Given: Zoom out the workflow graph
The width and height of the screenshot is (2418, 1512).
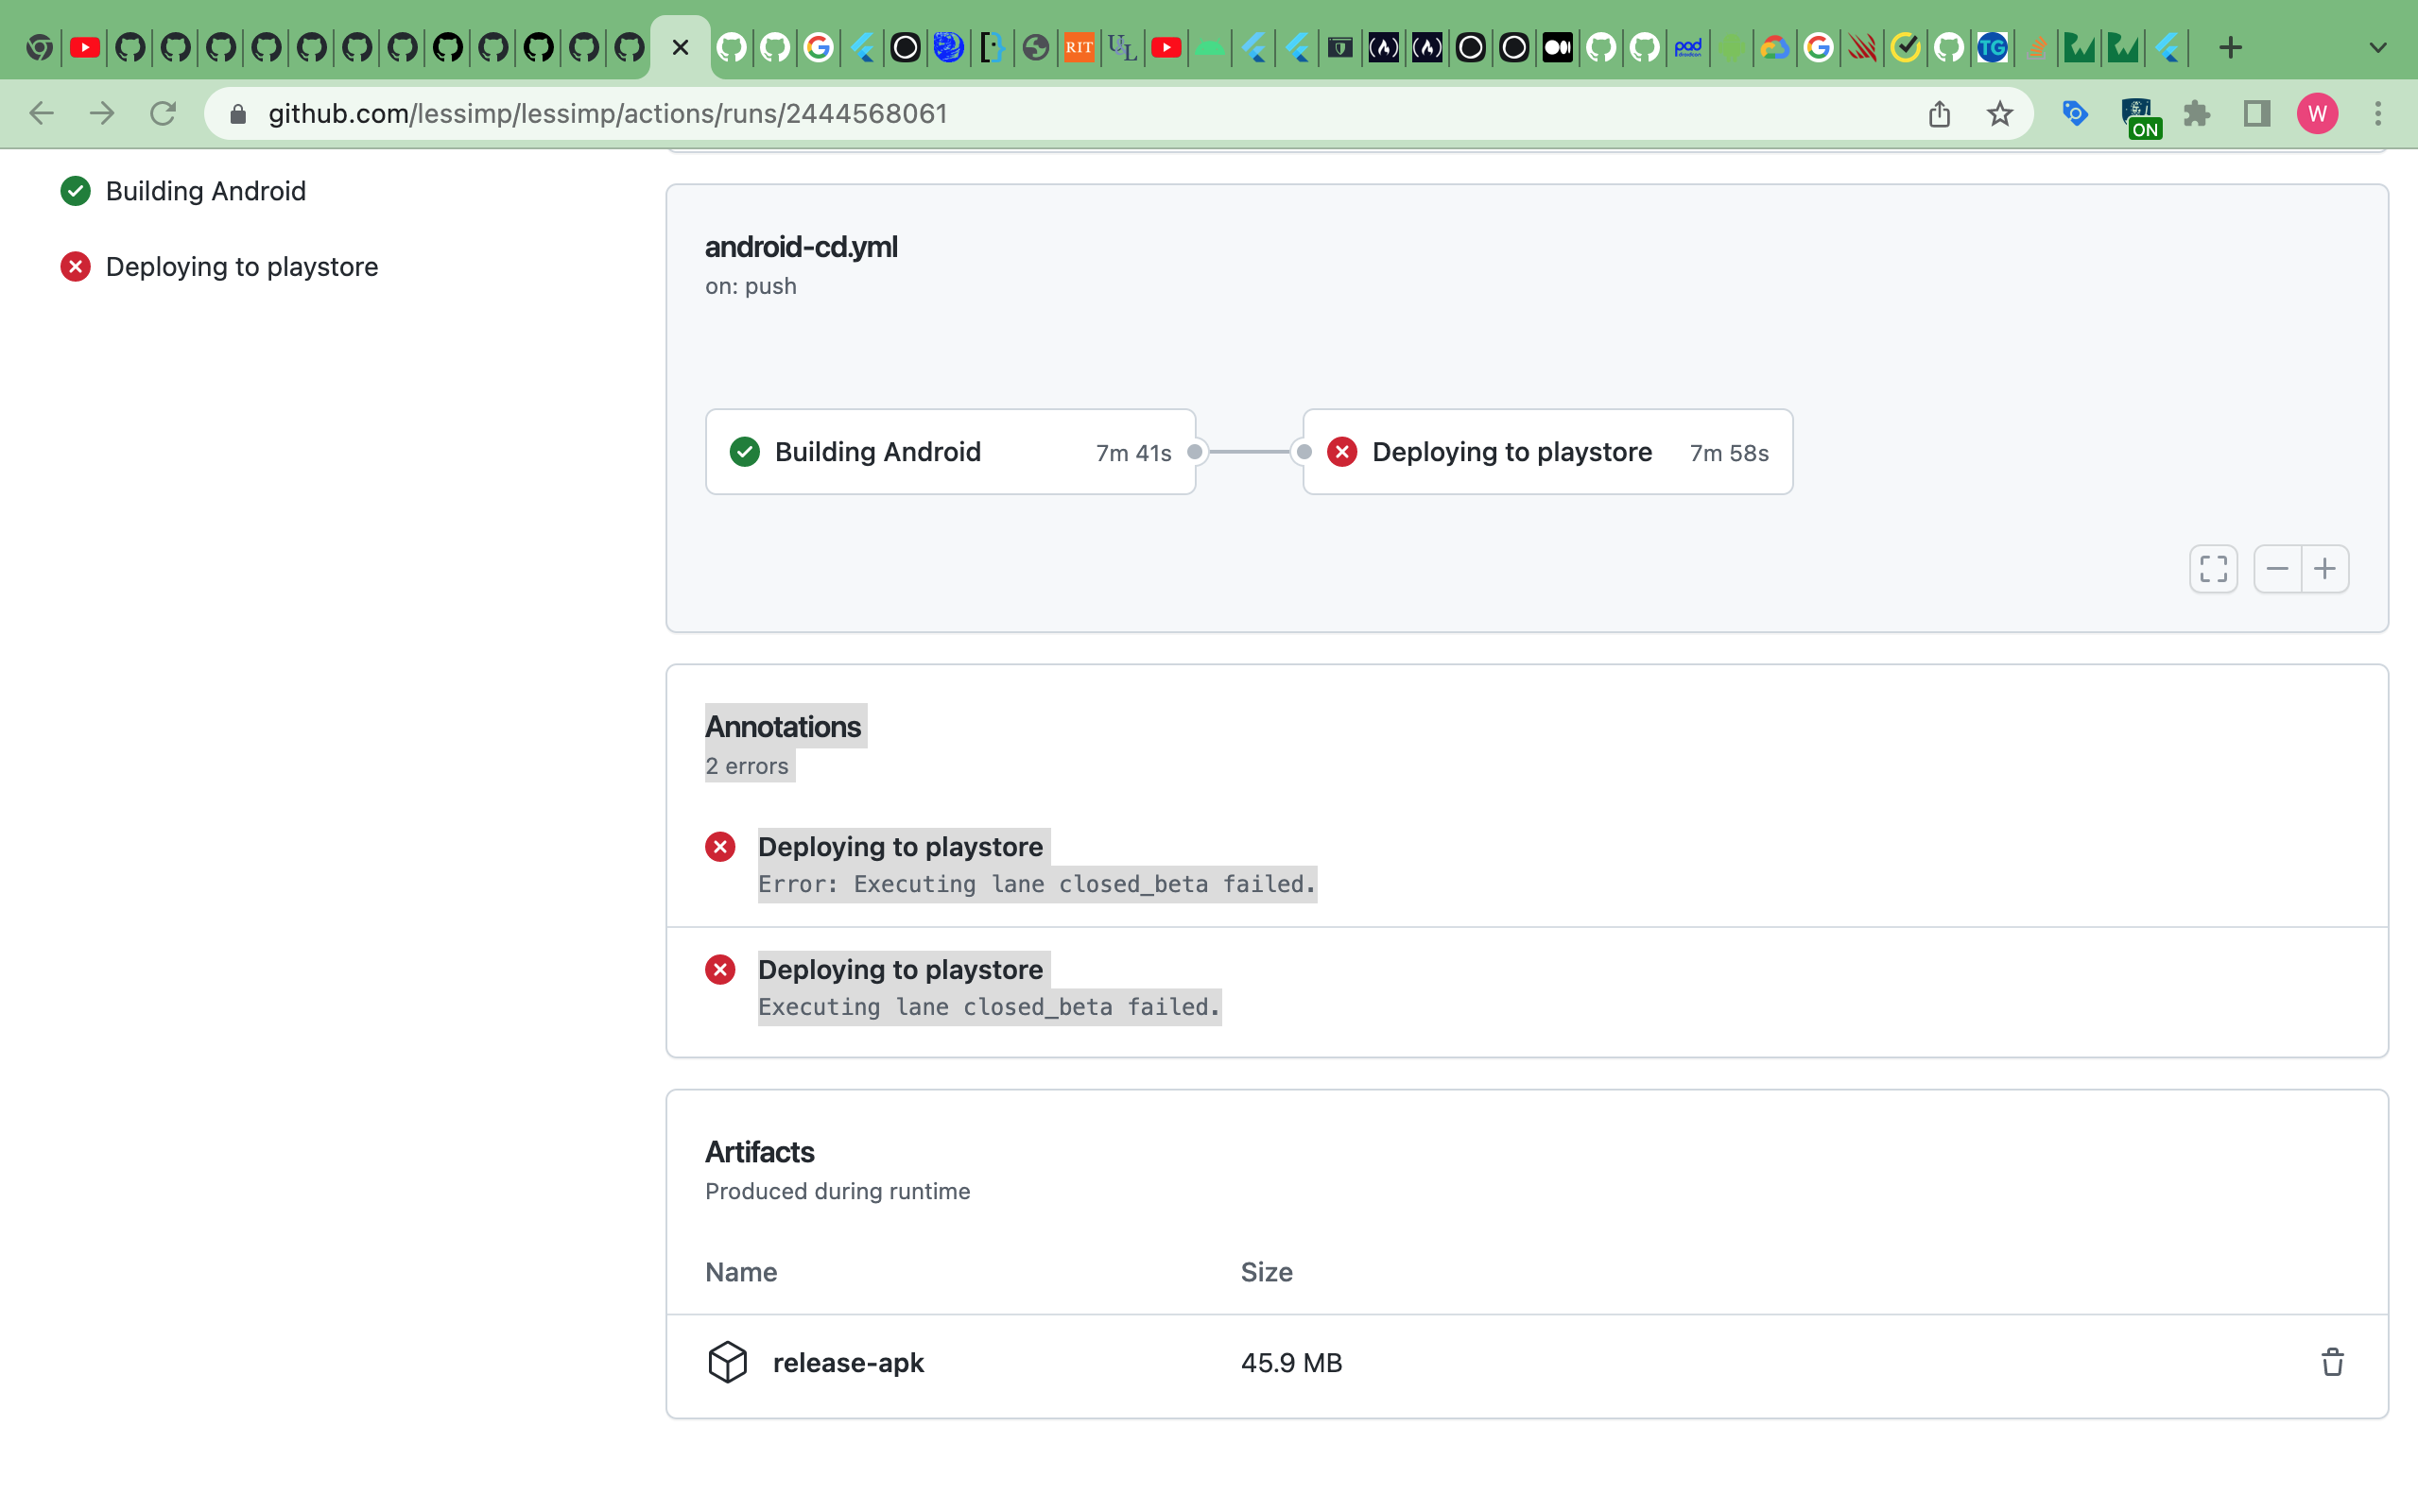Looking at the screenshot, I should click(2277, 569).
